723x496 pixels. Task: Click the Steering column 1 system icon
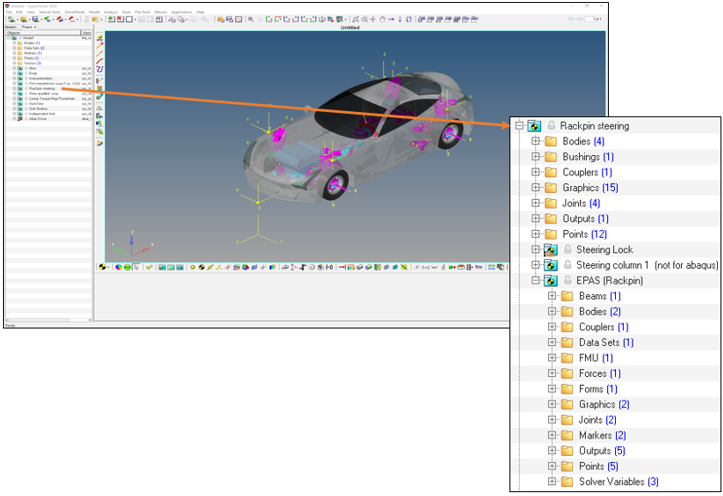[550, 265]
